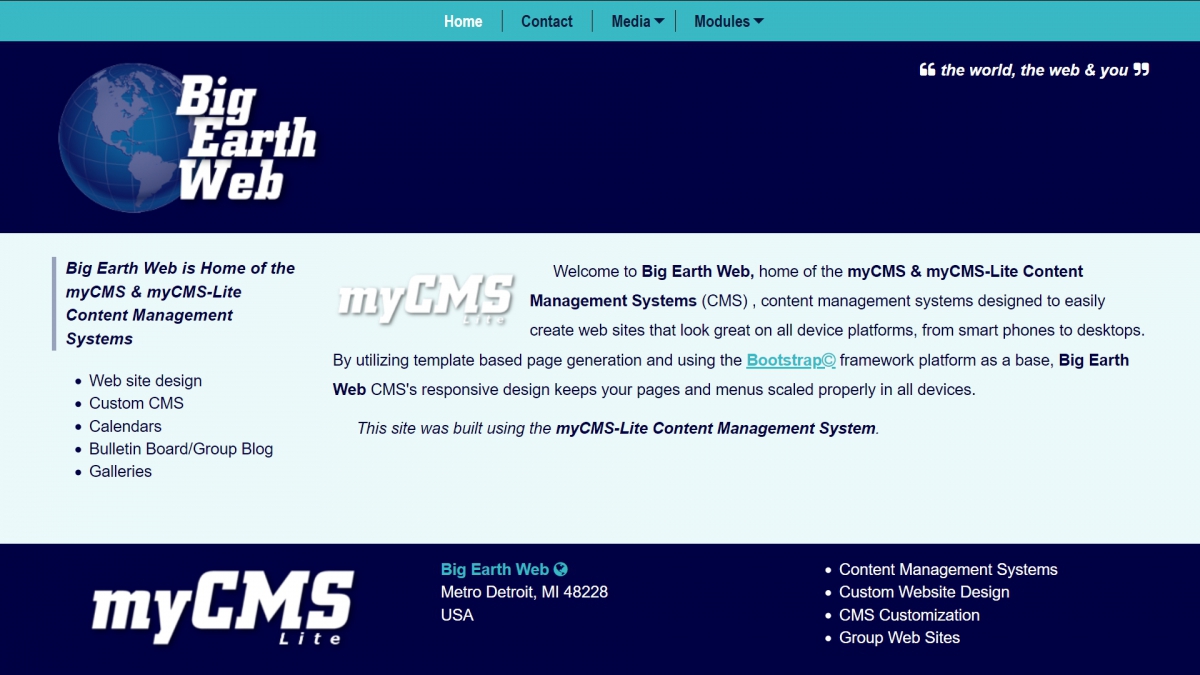Click the myCMS Lite logo beside welcome text
Screen dimensions: 1200x675
click(x=425, y=299)
